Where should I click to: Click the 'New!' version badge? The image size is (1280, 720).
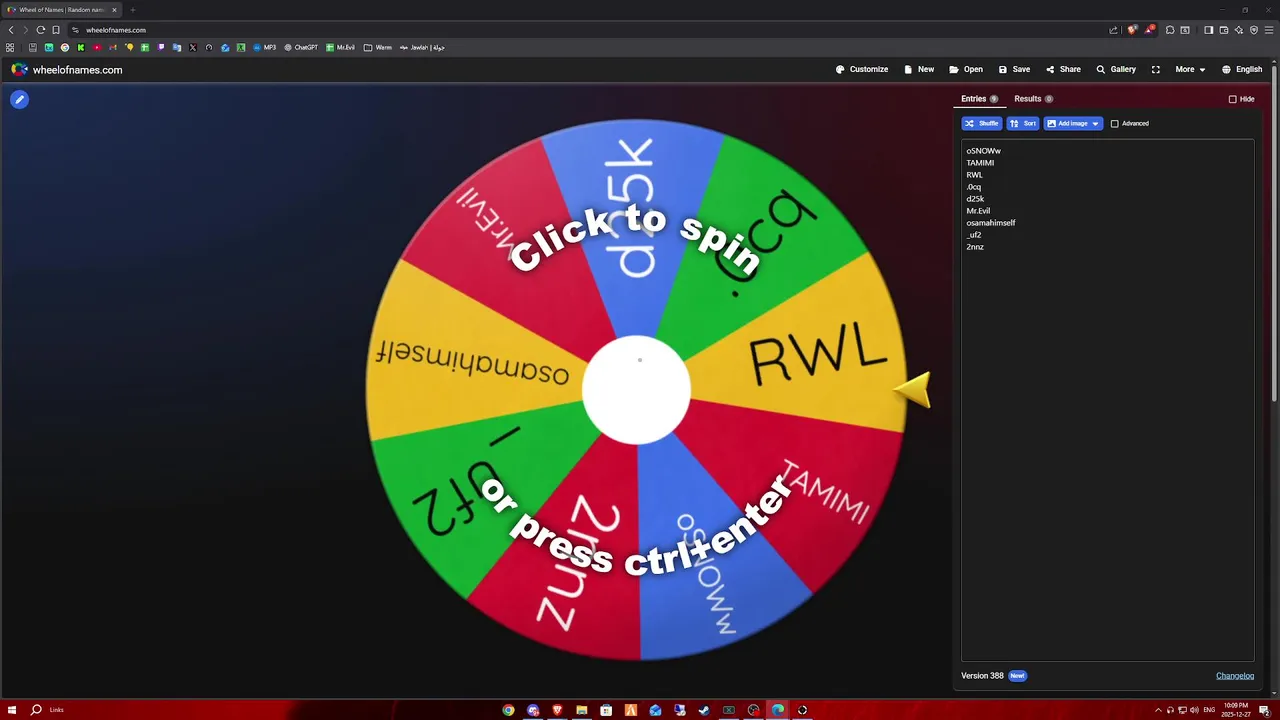click(x=1017, y=676)
